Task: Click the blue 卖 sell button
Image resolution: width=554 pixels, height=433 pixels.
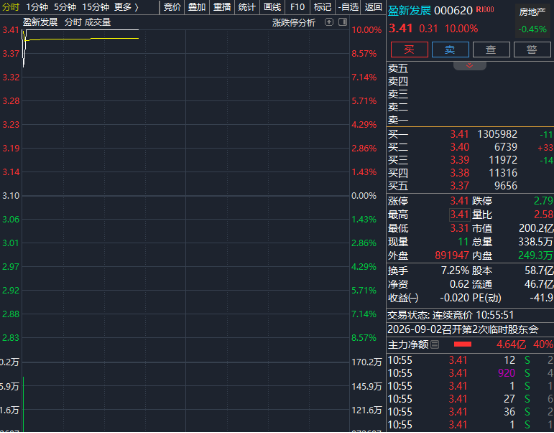Action: click(x=450, y=49)
